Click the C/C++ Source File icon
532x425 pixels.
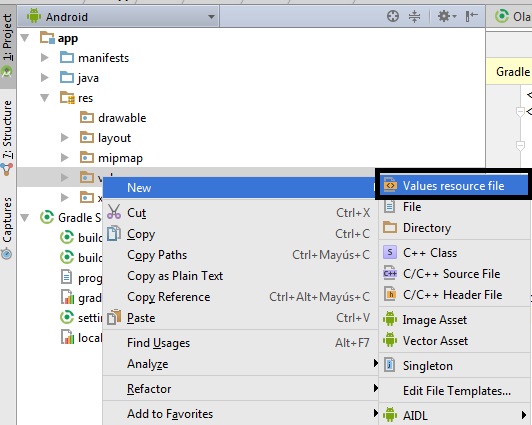click(390, 273)
